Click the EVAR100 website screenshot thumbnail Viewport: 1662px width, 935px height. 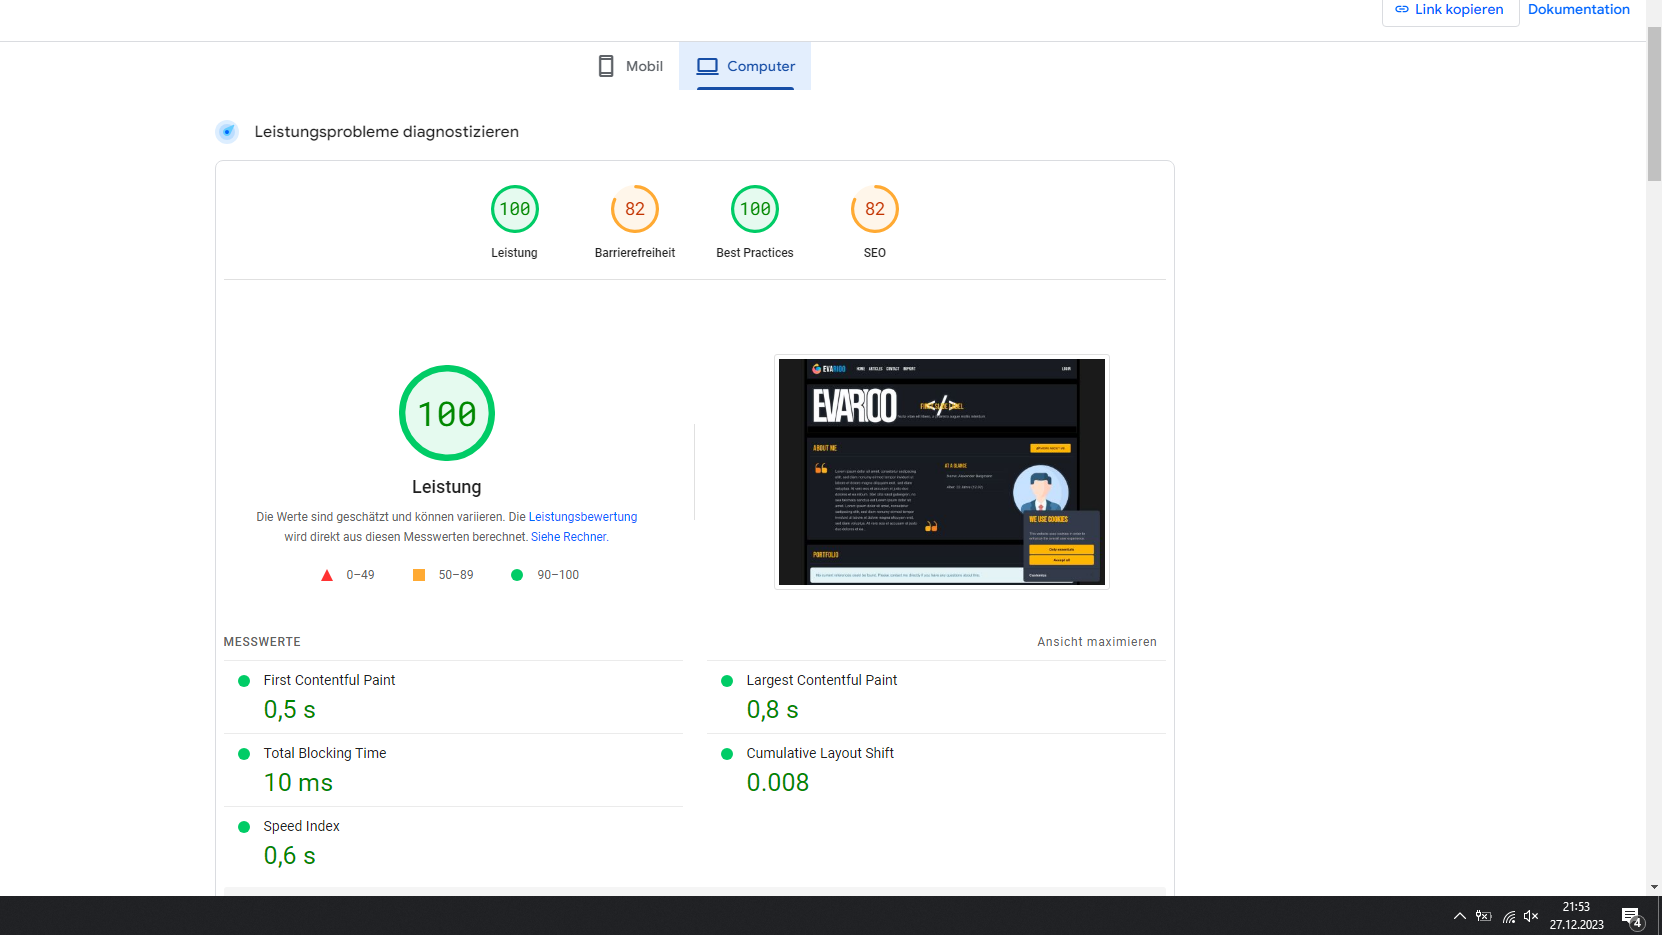click(x=941, y=472)
